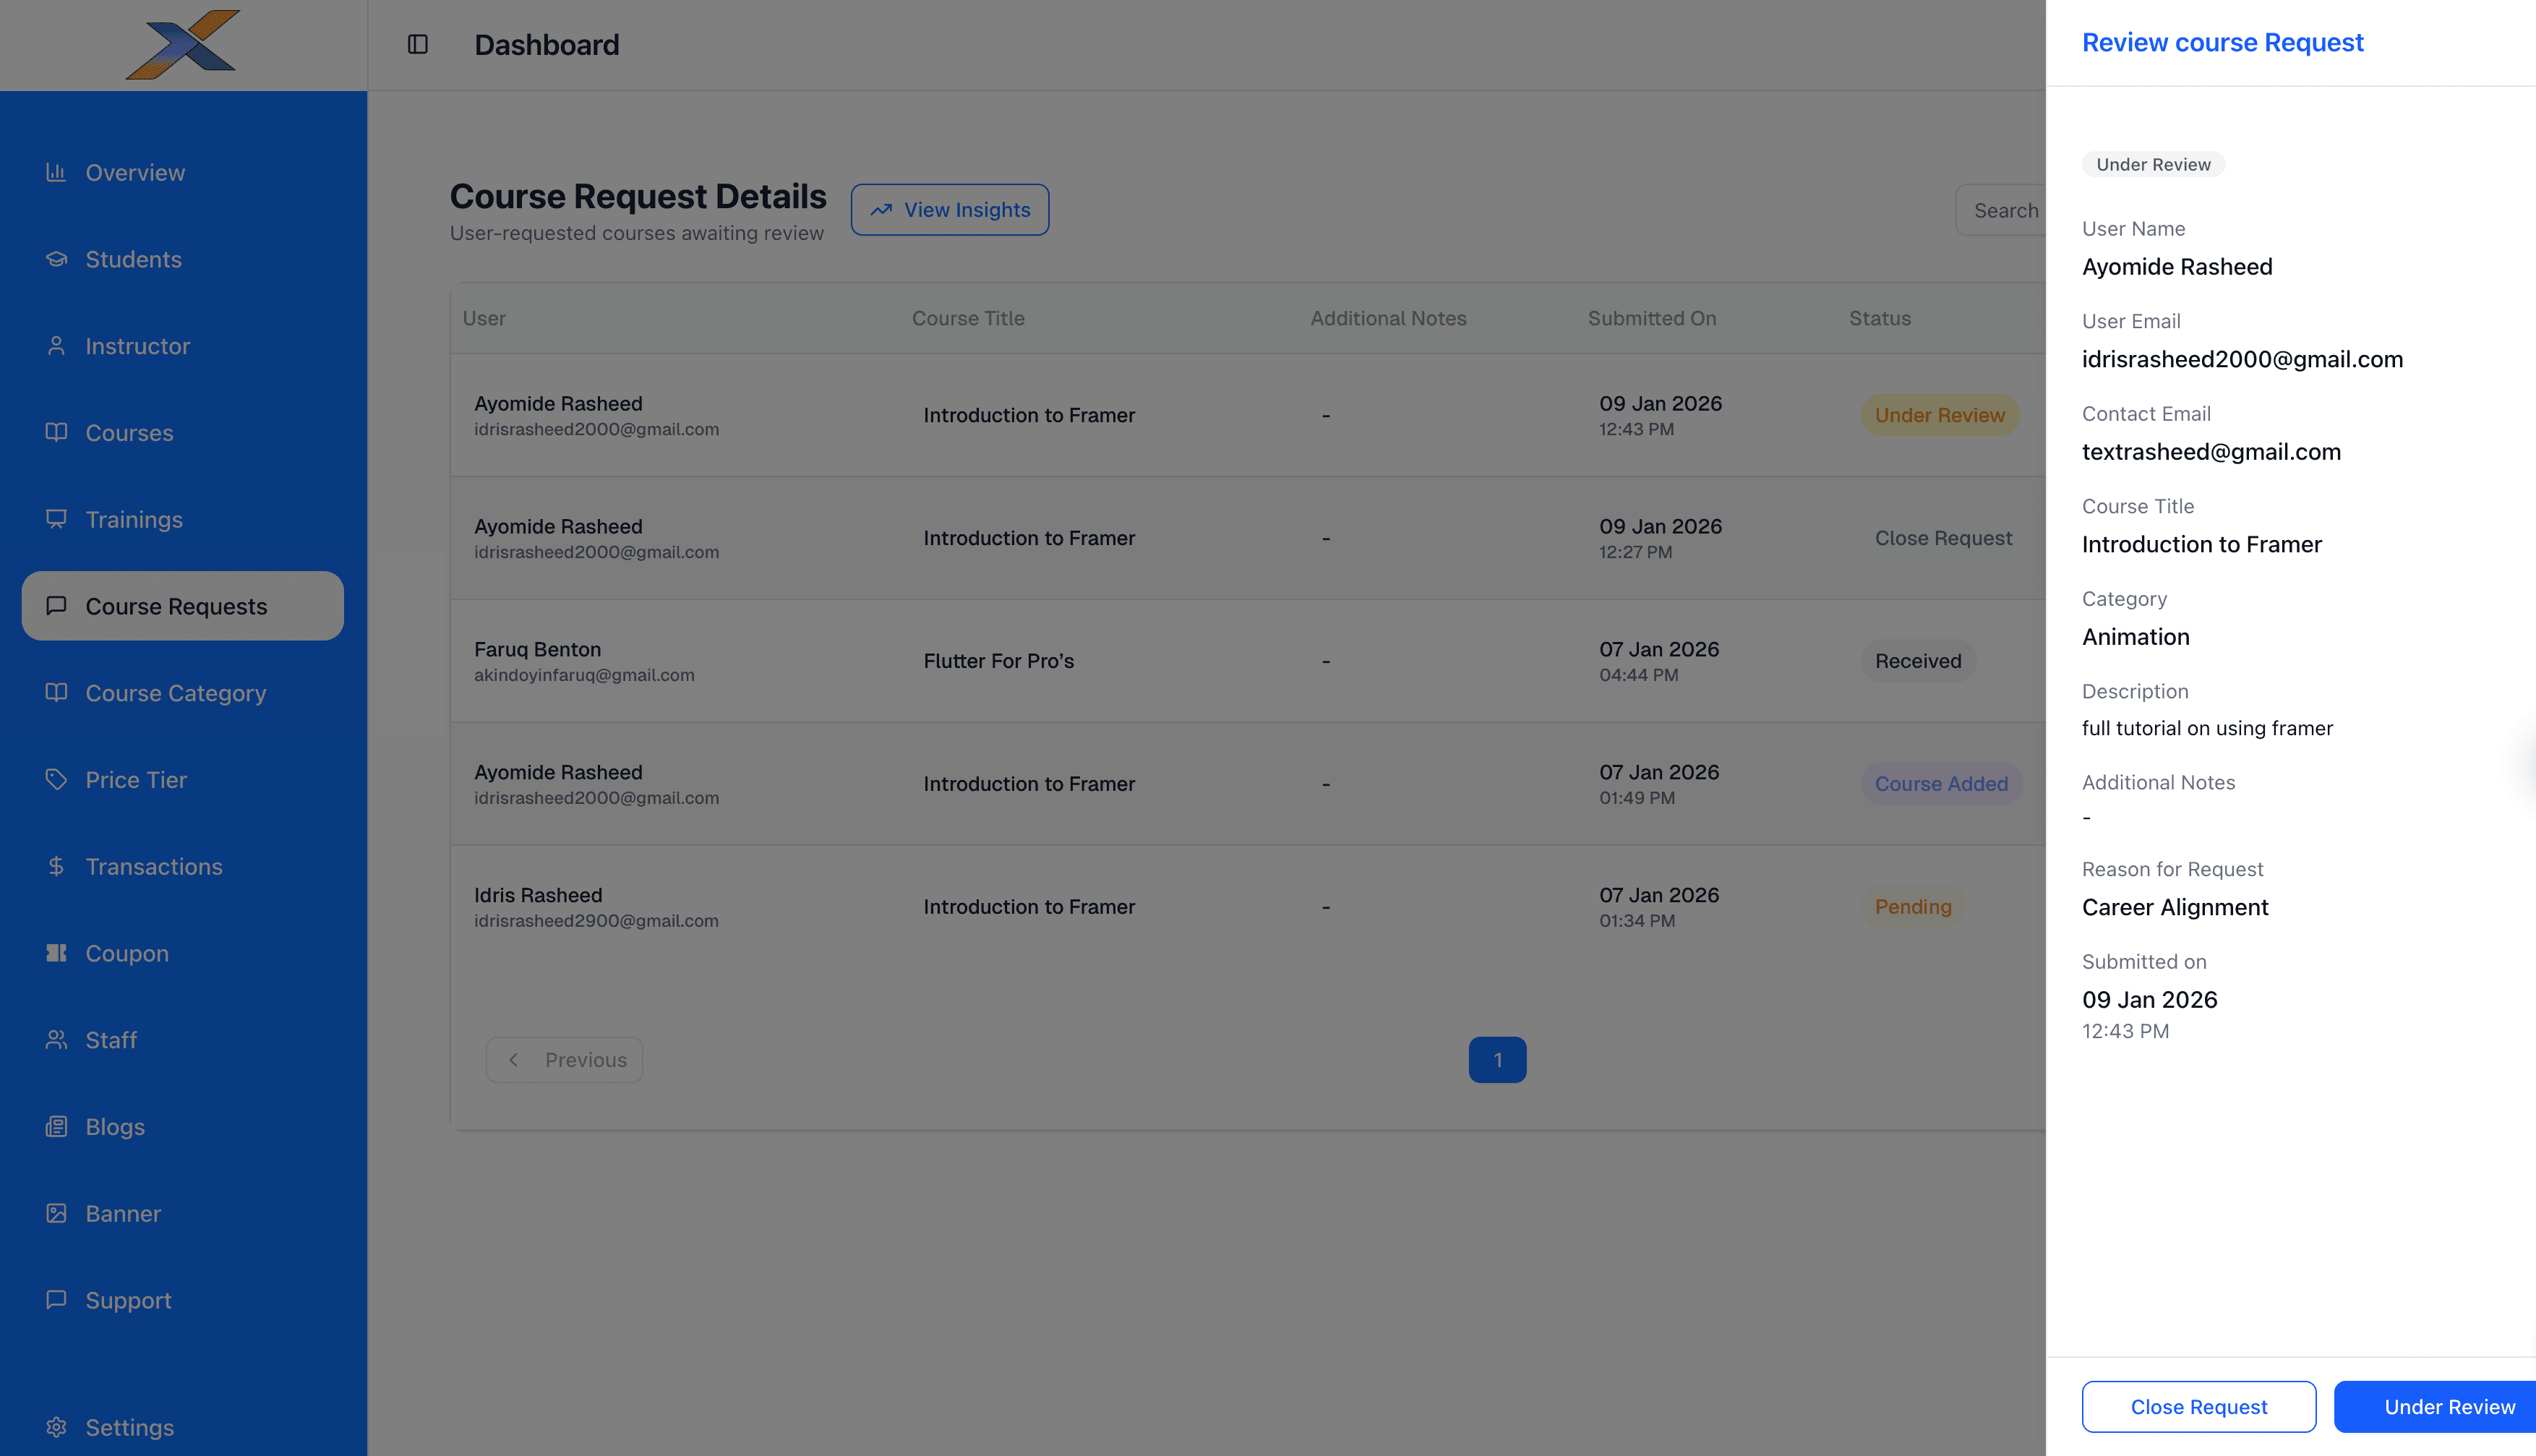Screen dimensions: 2536x1456
Task: Go to Trainings section
Action: coord(134,520)
